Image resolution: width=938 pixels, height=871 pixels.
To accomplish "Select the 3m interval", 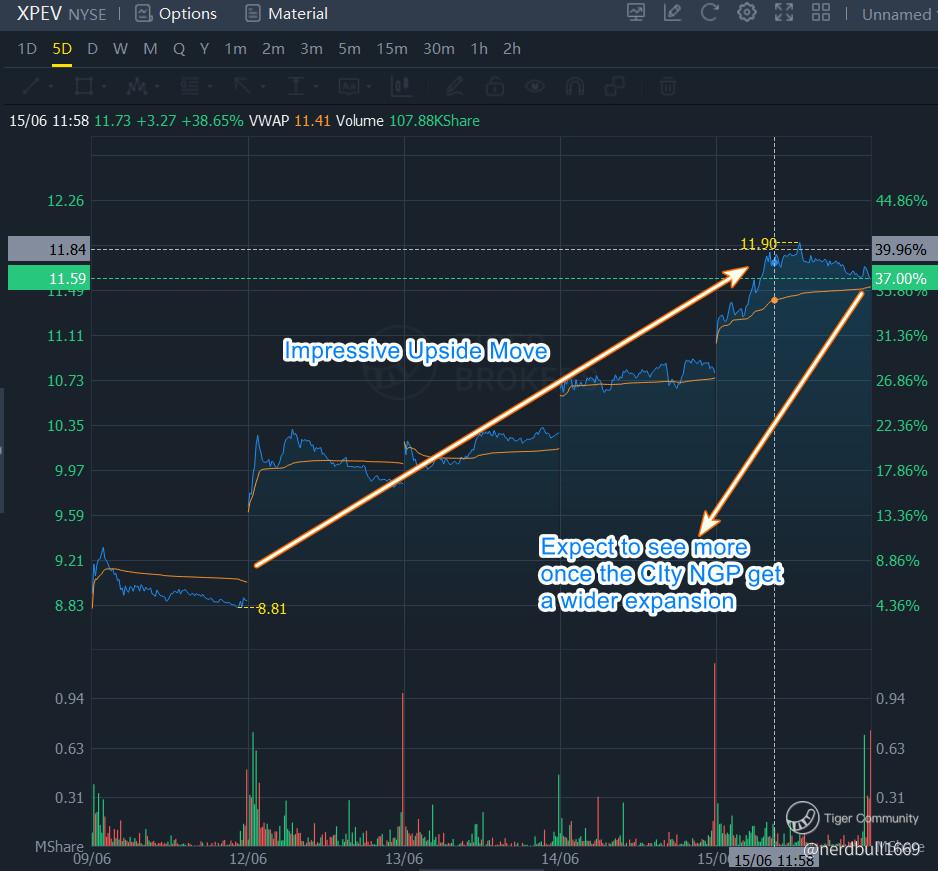I will click(x=311, y=48).
